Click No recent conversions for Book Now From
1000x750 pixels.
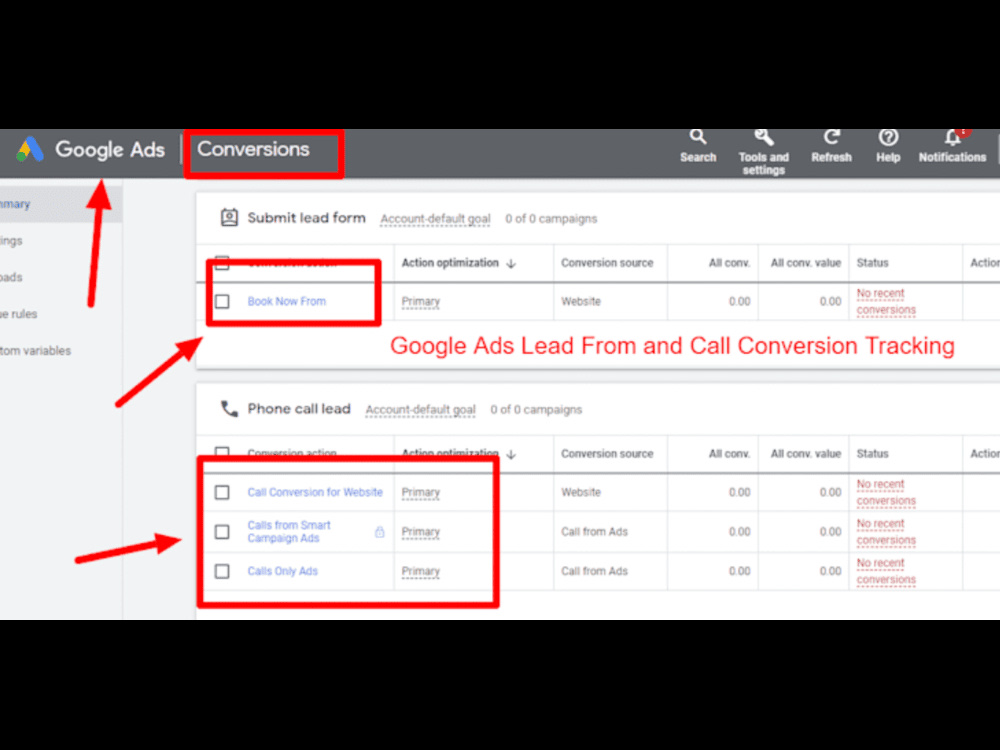886,301
